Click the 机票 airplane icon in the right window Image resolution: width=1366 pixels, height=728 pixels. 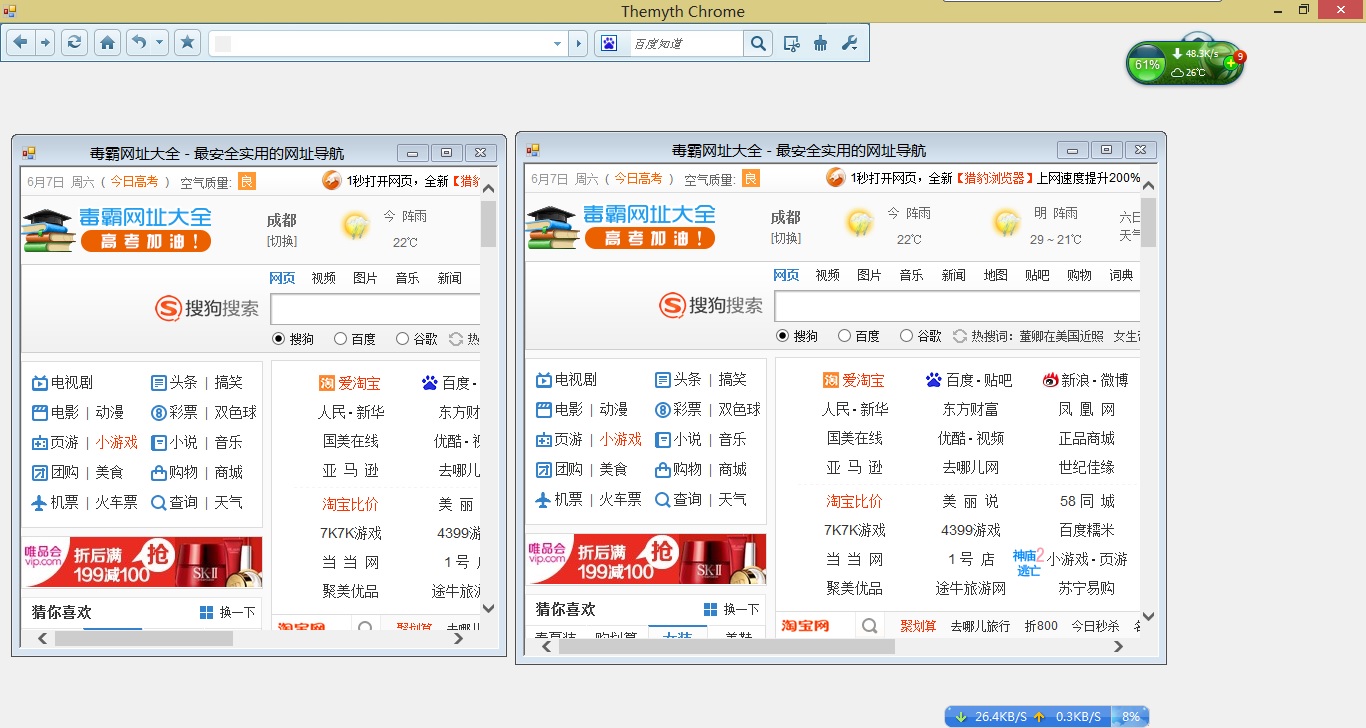(x=543, y=499)
